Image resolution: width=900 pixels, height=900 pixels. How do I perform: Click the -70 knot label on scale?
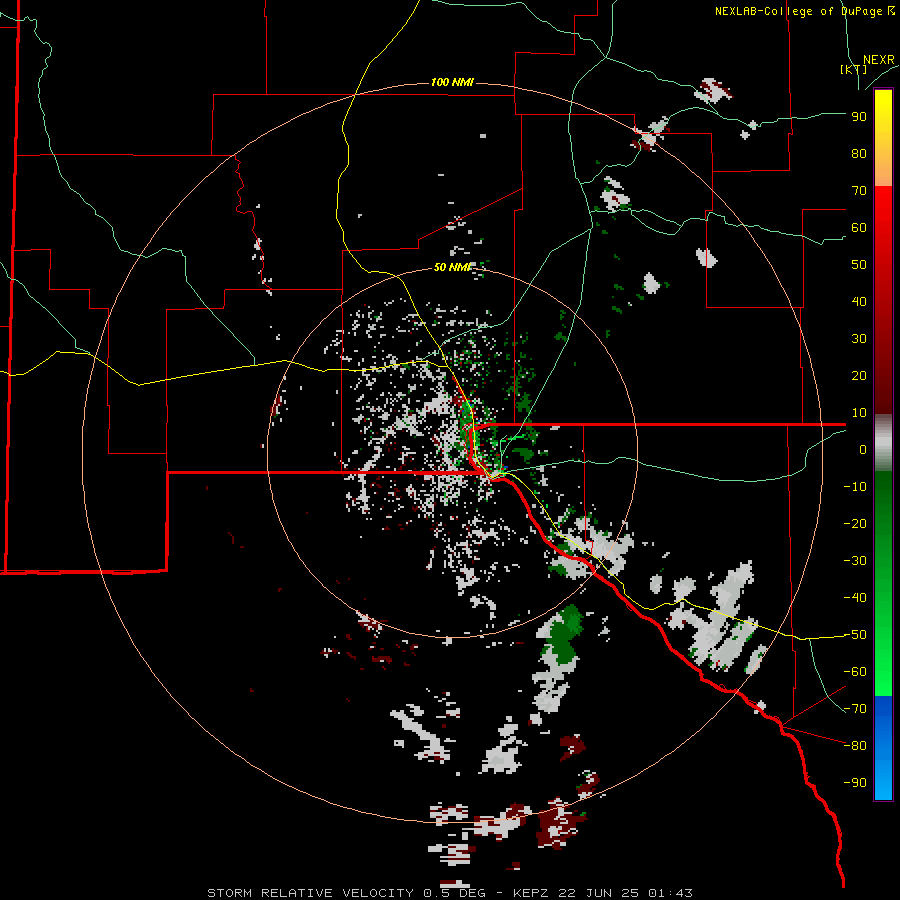855,709
